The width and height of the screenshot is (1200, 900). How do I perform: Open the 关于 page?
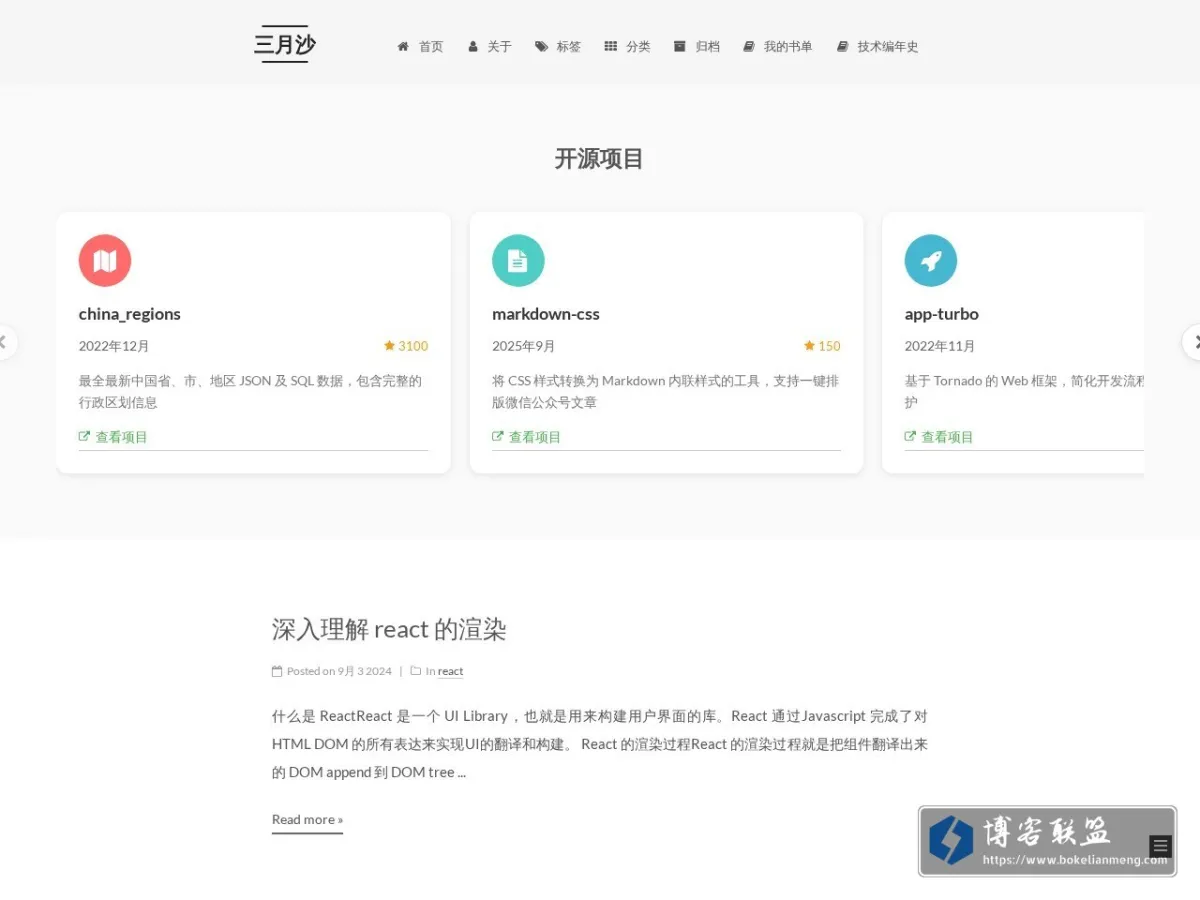point(499,47)
